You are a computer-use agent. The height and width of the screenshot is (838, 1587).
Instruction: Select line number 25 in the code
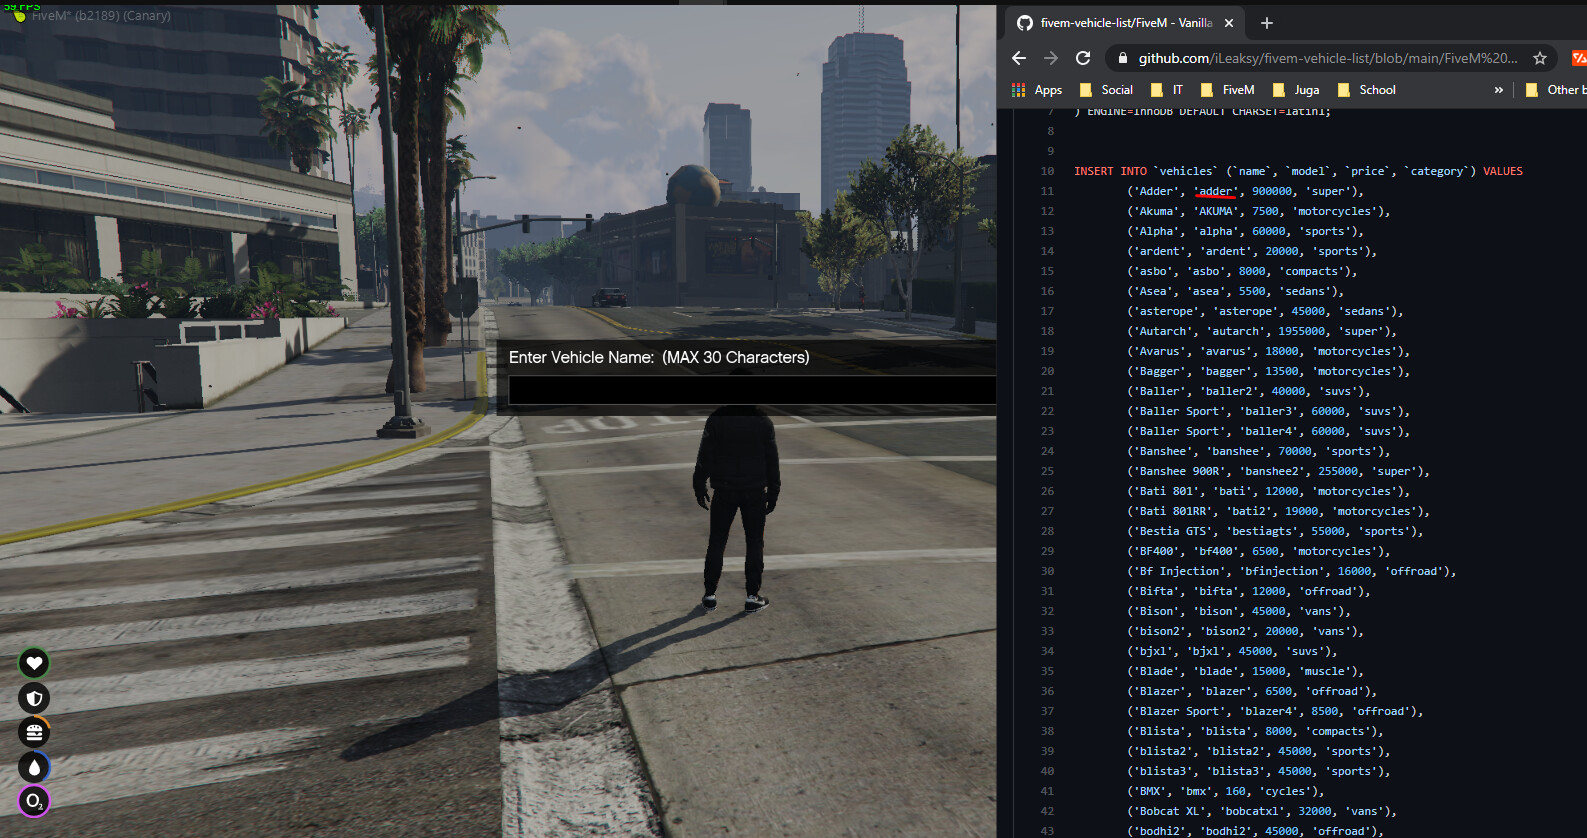(1047, 471)
